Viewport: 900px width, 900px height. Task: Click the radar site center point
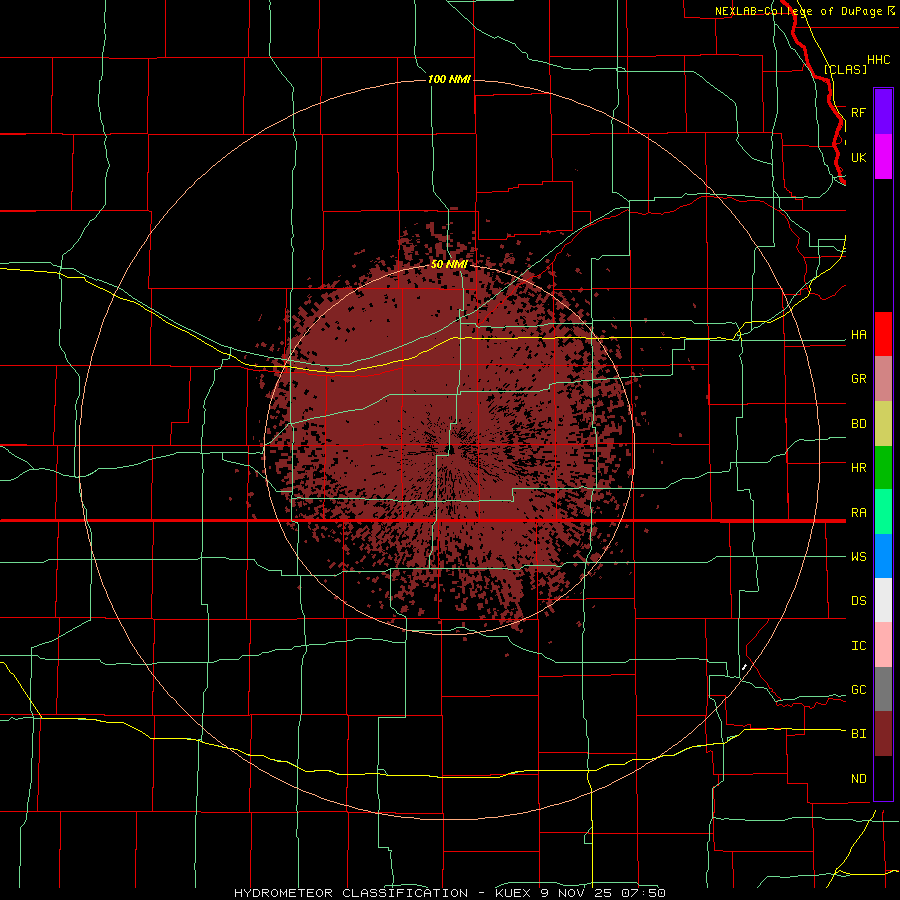pyautogui.click(x=451, y=449)
